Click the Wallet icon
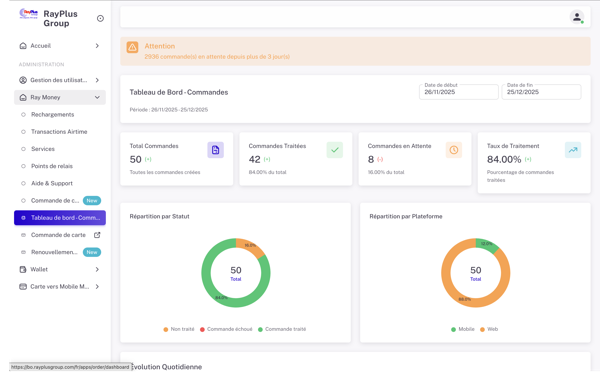The width and height of the screenshot is (600, 382). 23,269
